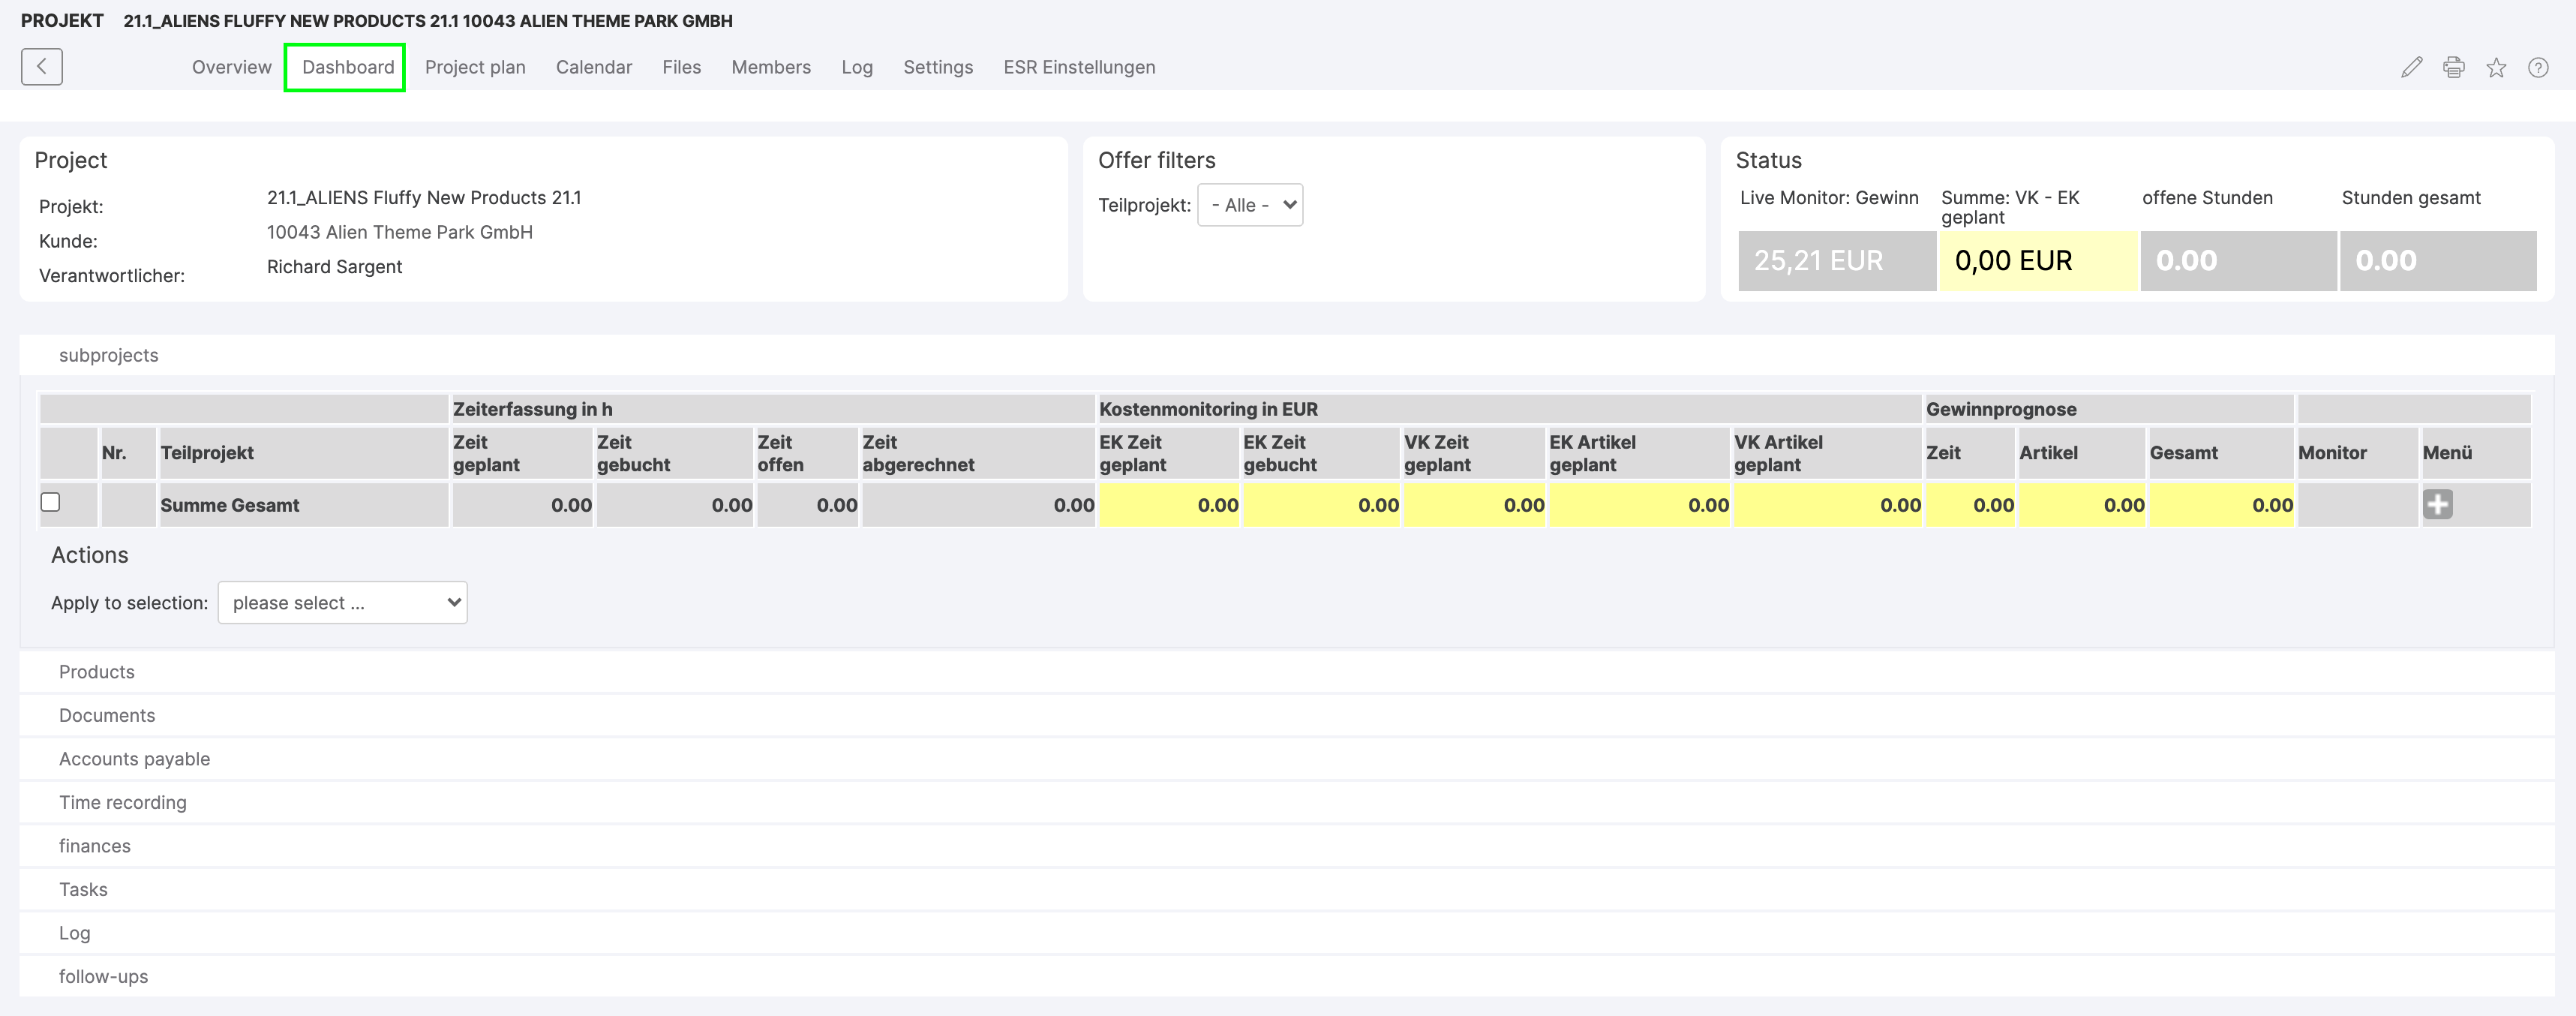2576x1016 pixels.
Task: Open the Log tab in navigation
Action: 857,67
